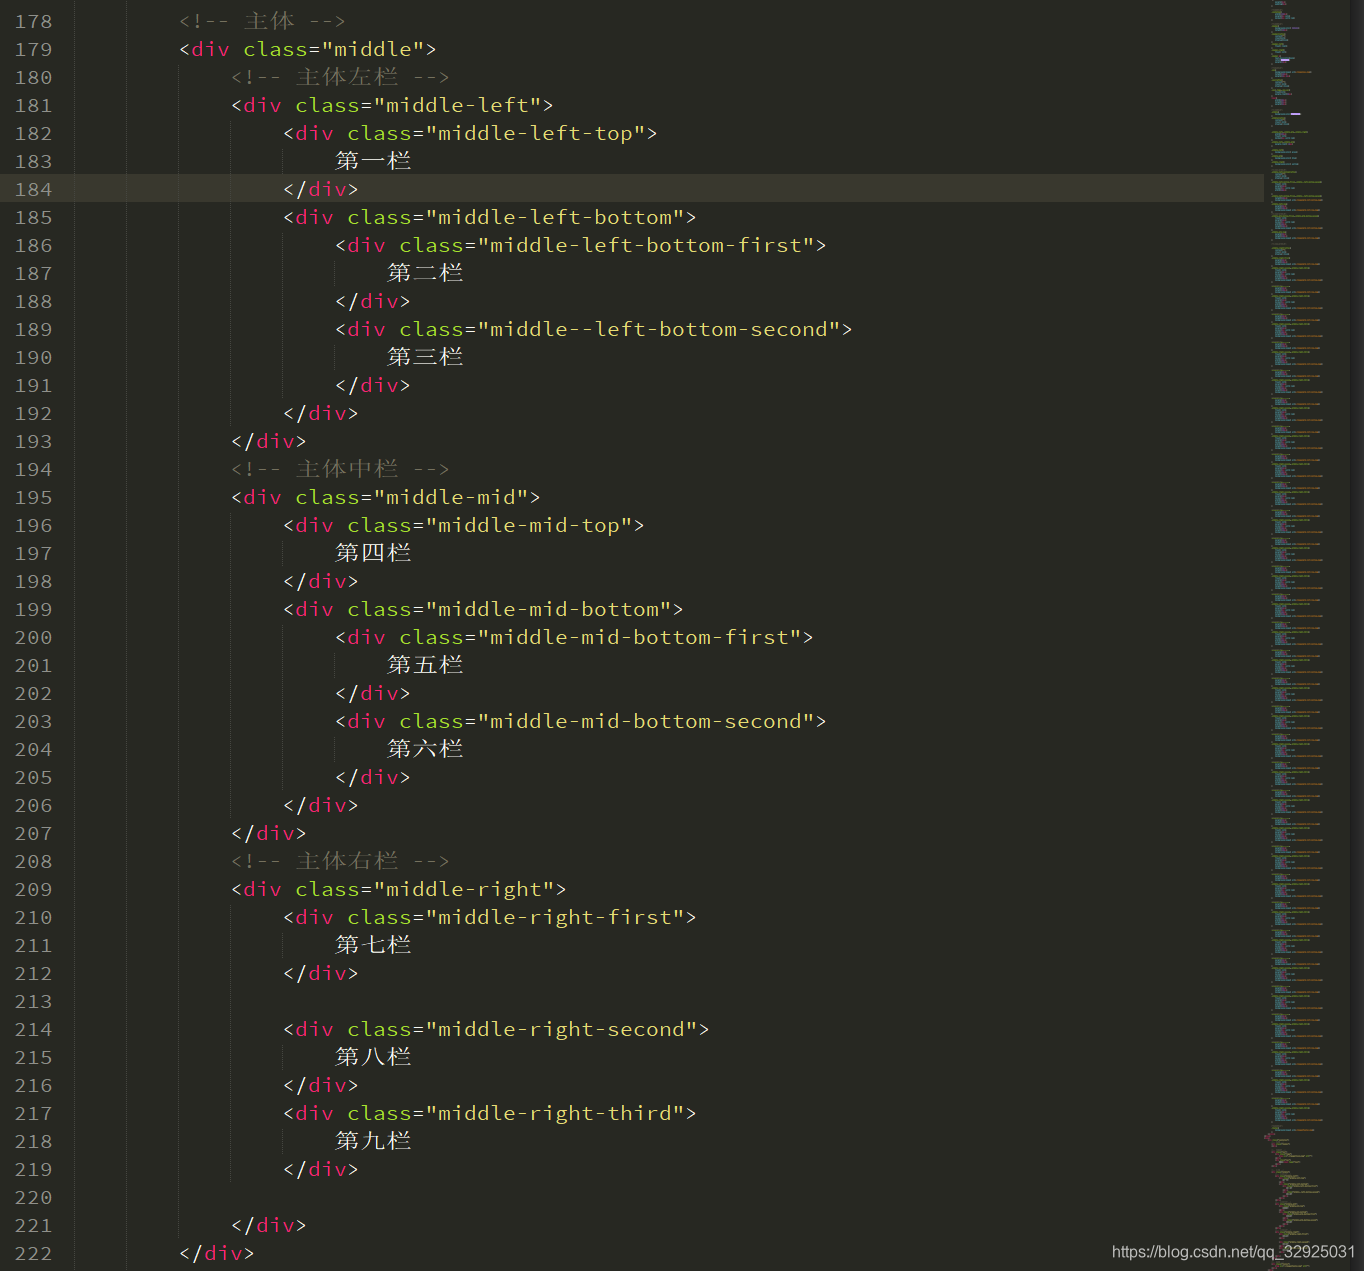The width and height of the screenshot is (1364, 1271).
Task: Click "middle-mid-top" class string
Action: (529, 525)
